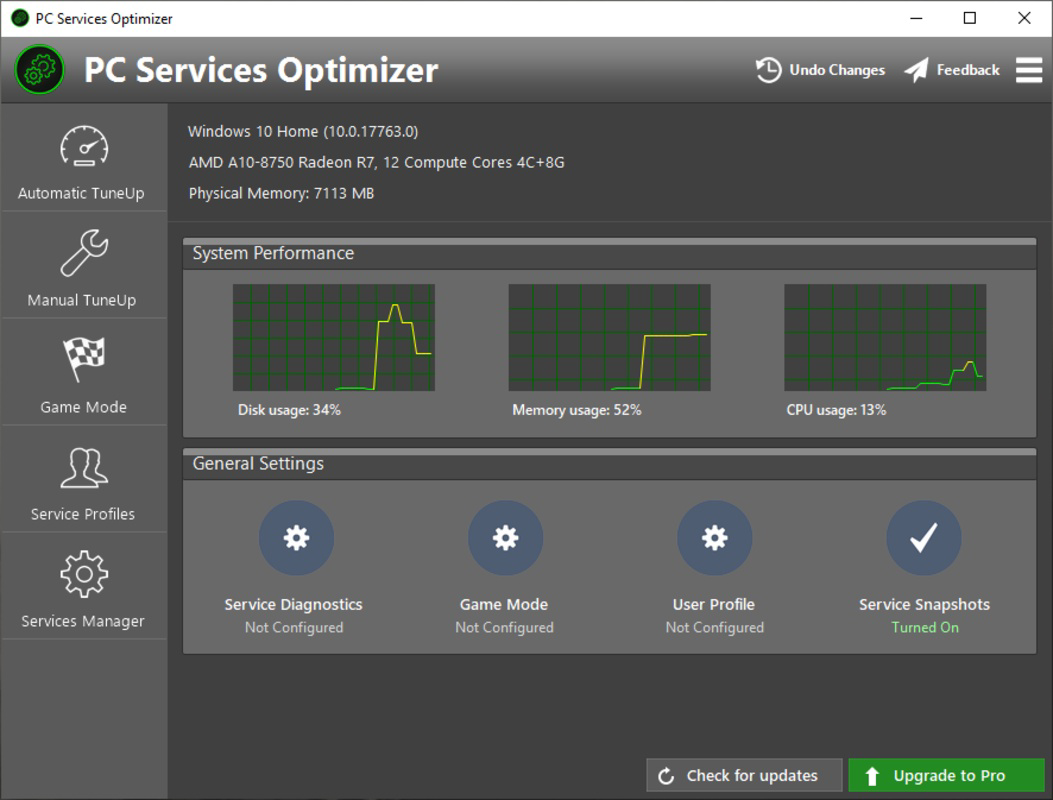The height and width of the screenshot is (800, 1053).
Task: Click the PC Services Optimizer logo
Action: tap(40, 70)
